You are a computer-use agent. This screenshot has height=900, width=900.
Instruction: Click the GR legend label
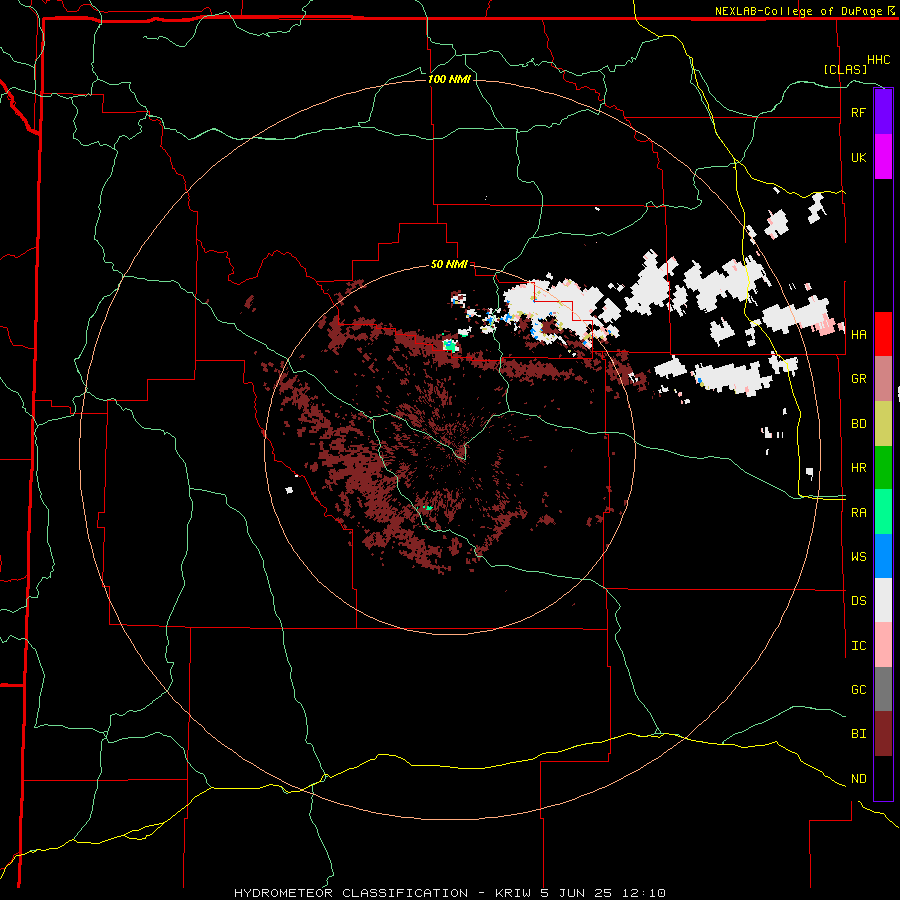(858, 379)
